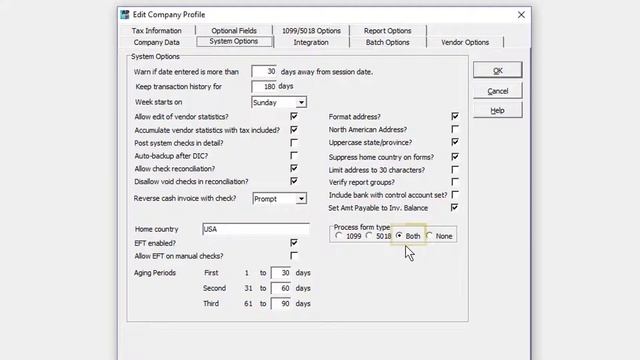Toggle the Format address checkbox
This screenshot has width=640, height=360.
coord(455,116)
